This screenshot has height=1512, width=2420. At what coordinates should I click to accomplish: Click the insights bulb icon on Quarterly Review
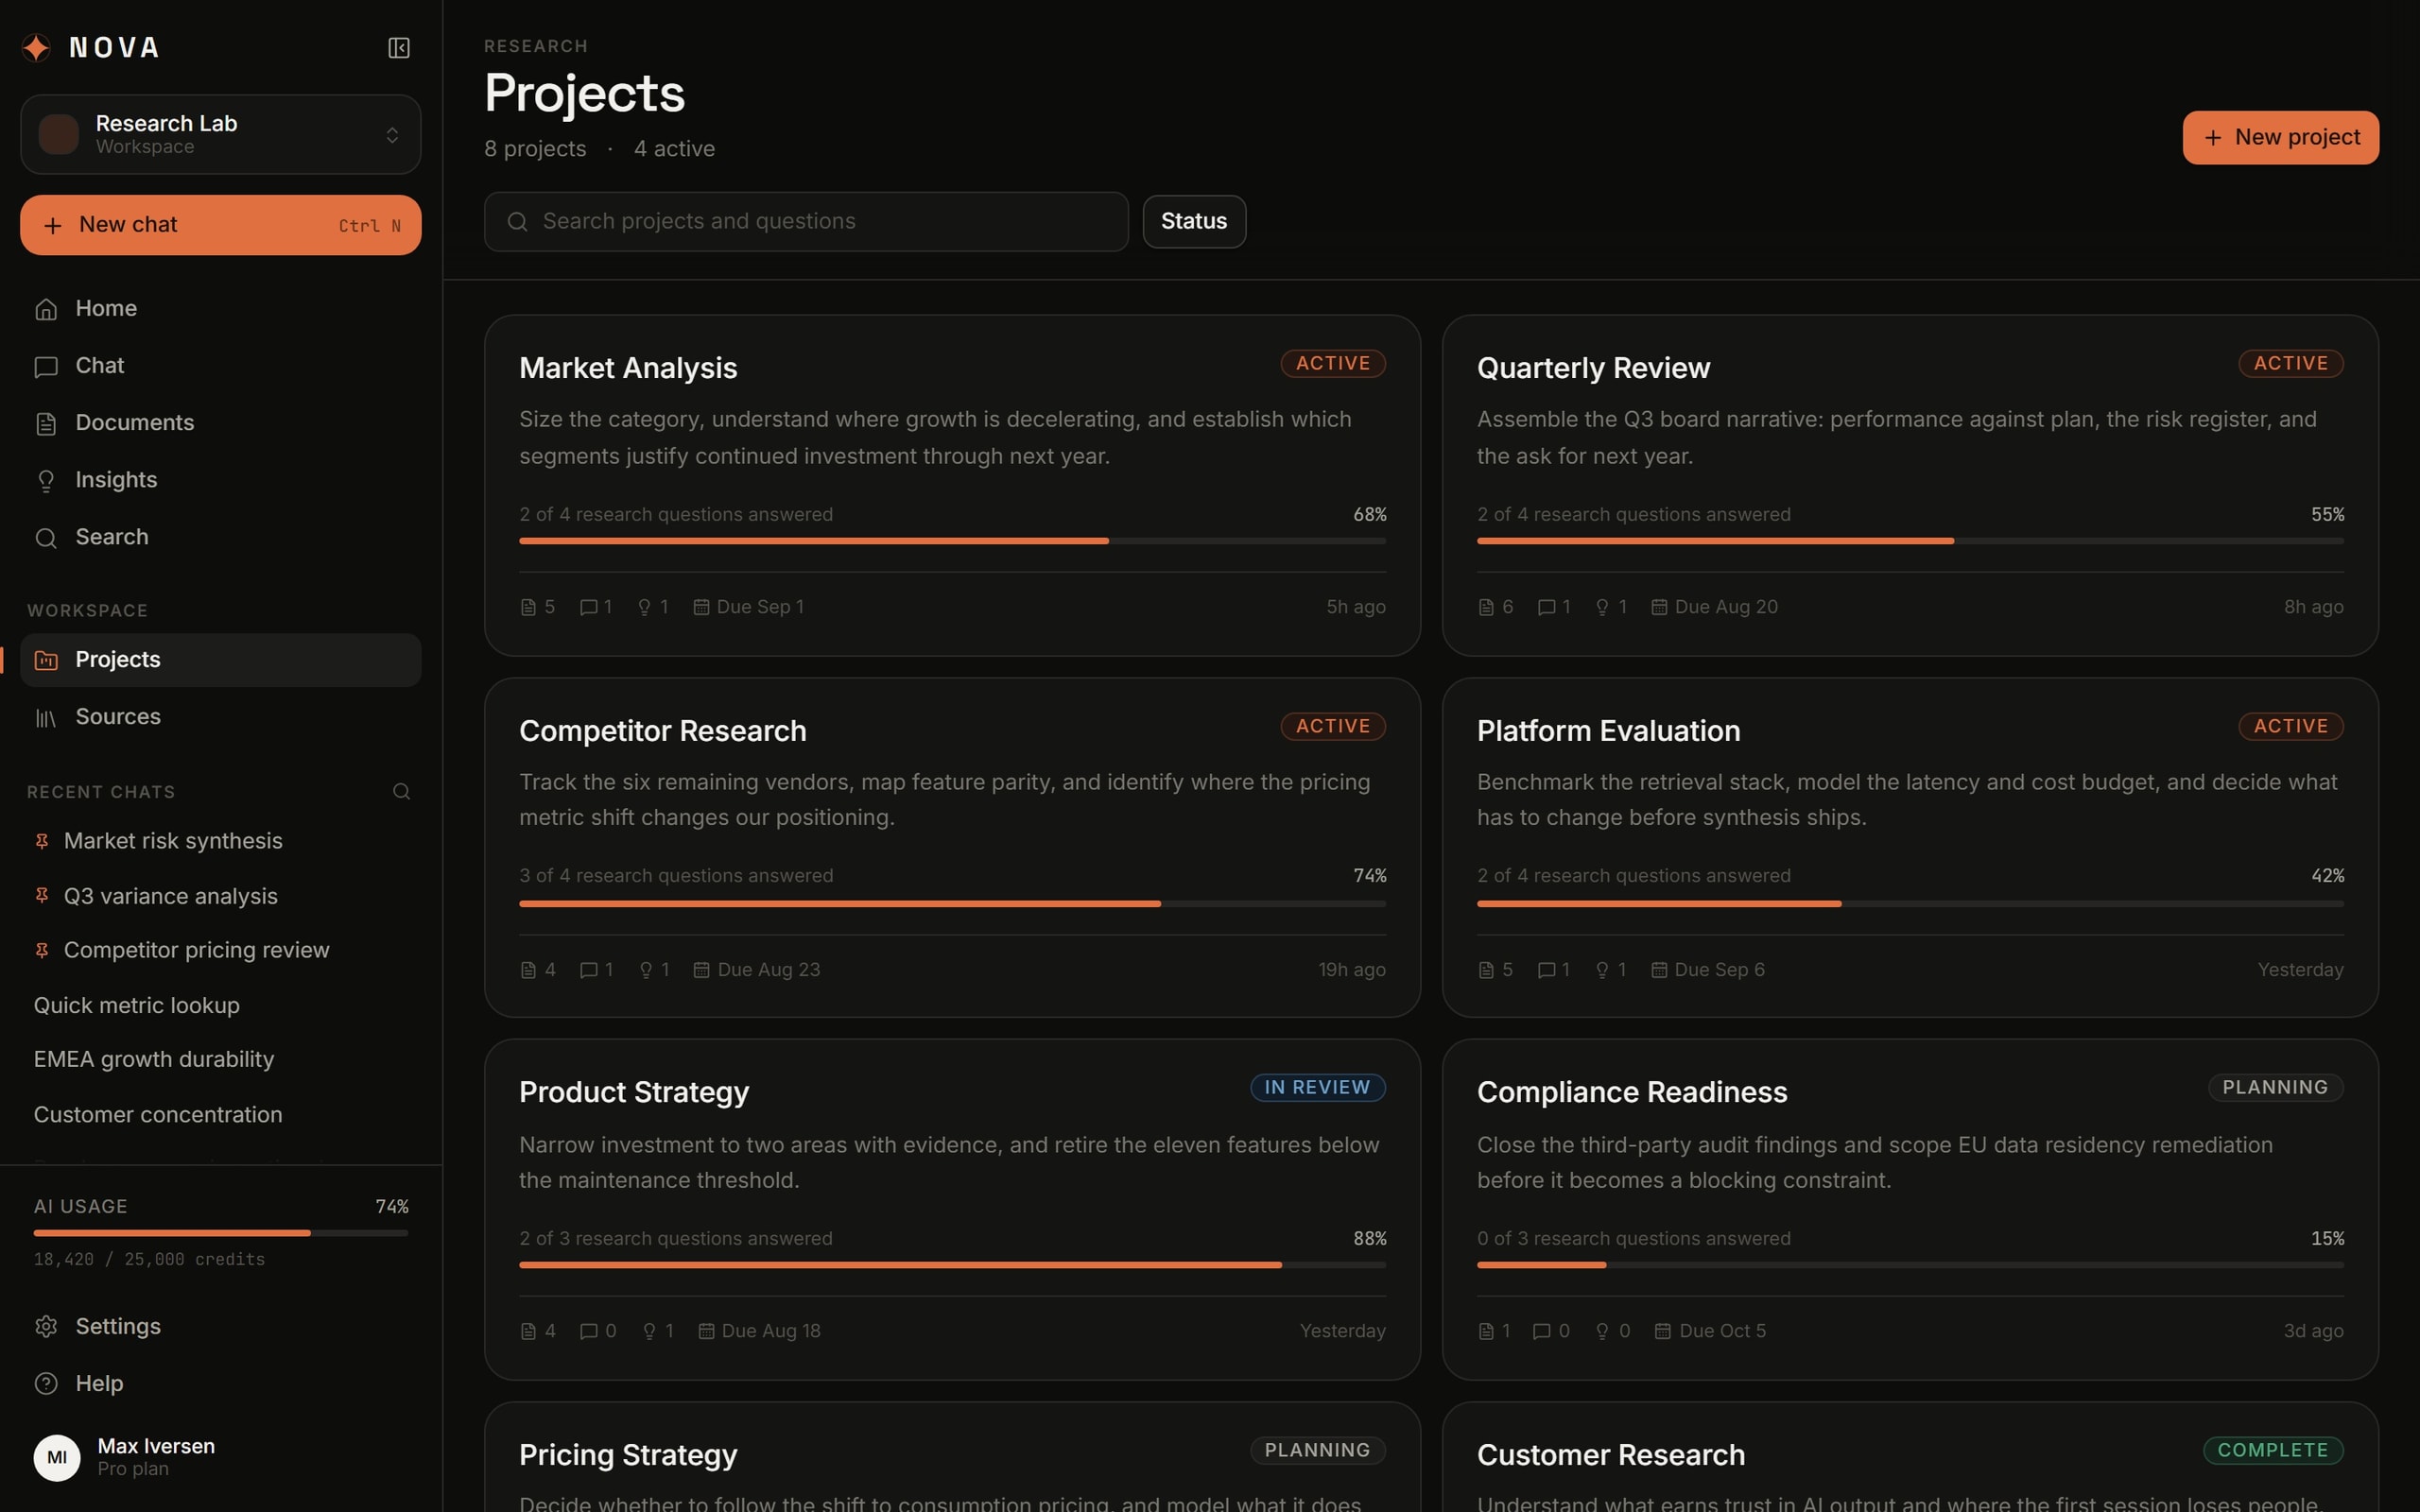(x=1602, y=607)
